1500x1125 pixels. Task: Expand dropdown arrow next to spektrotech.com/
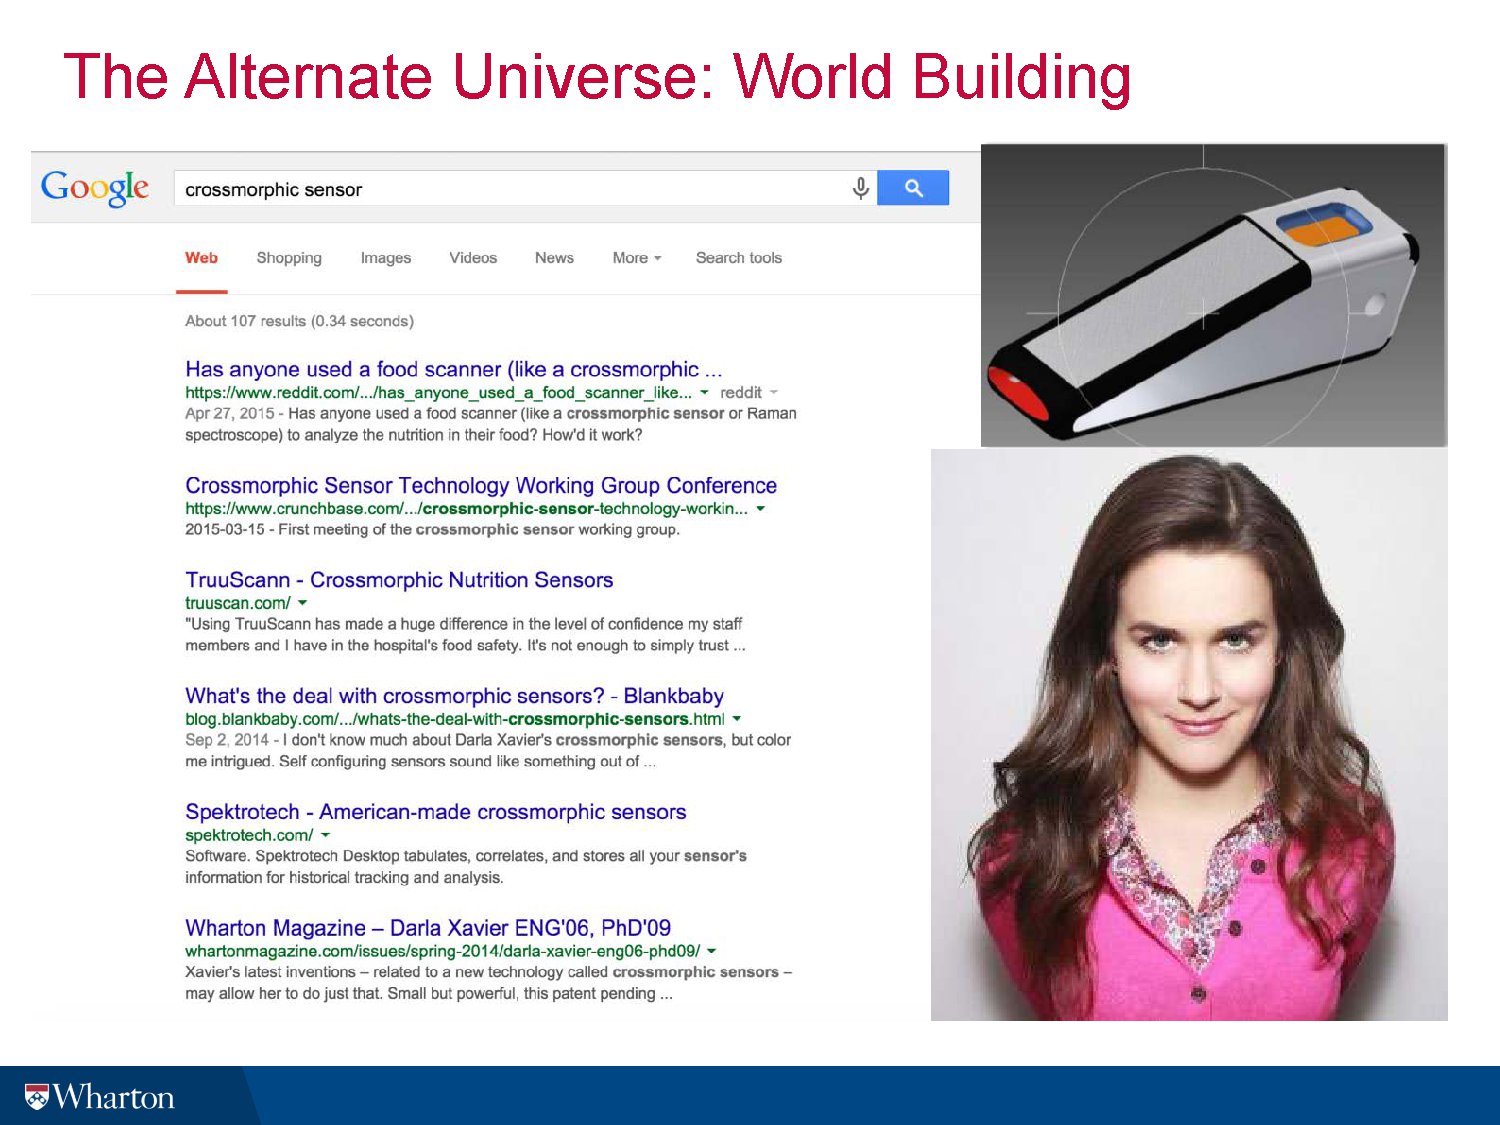point(325,835)
